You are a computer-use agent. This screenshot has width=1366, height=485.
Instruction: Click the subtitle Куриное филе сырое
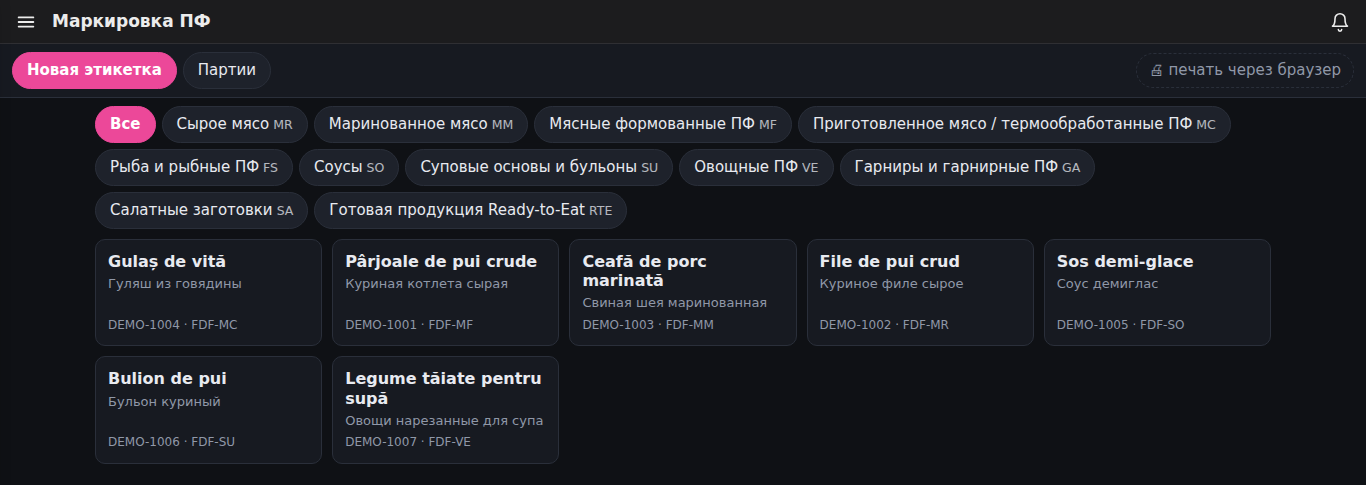892,284
